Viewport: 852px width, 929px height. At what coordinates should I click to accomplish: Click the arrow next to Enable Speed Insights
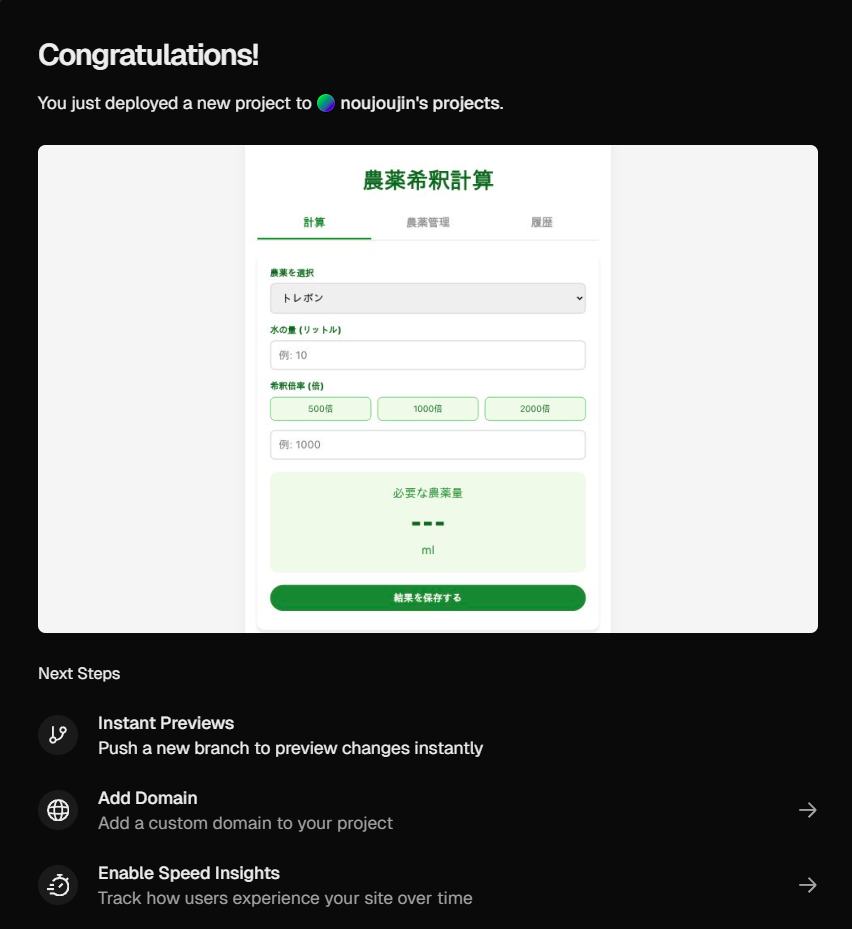tap(808, 885)
